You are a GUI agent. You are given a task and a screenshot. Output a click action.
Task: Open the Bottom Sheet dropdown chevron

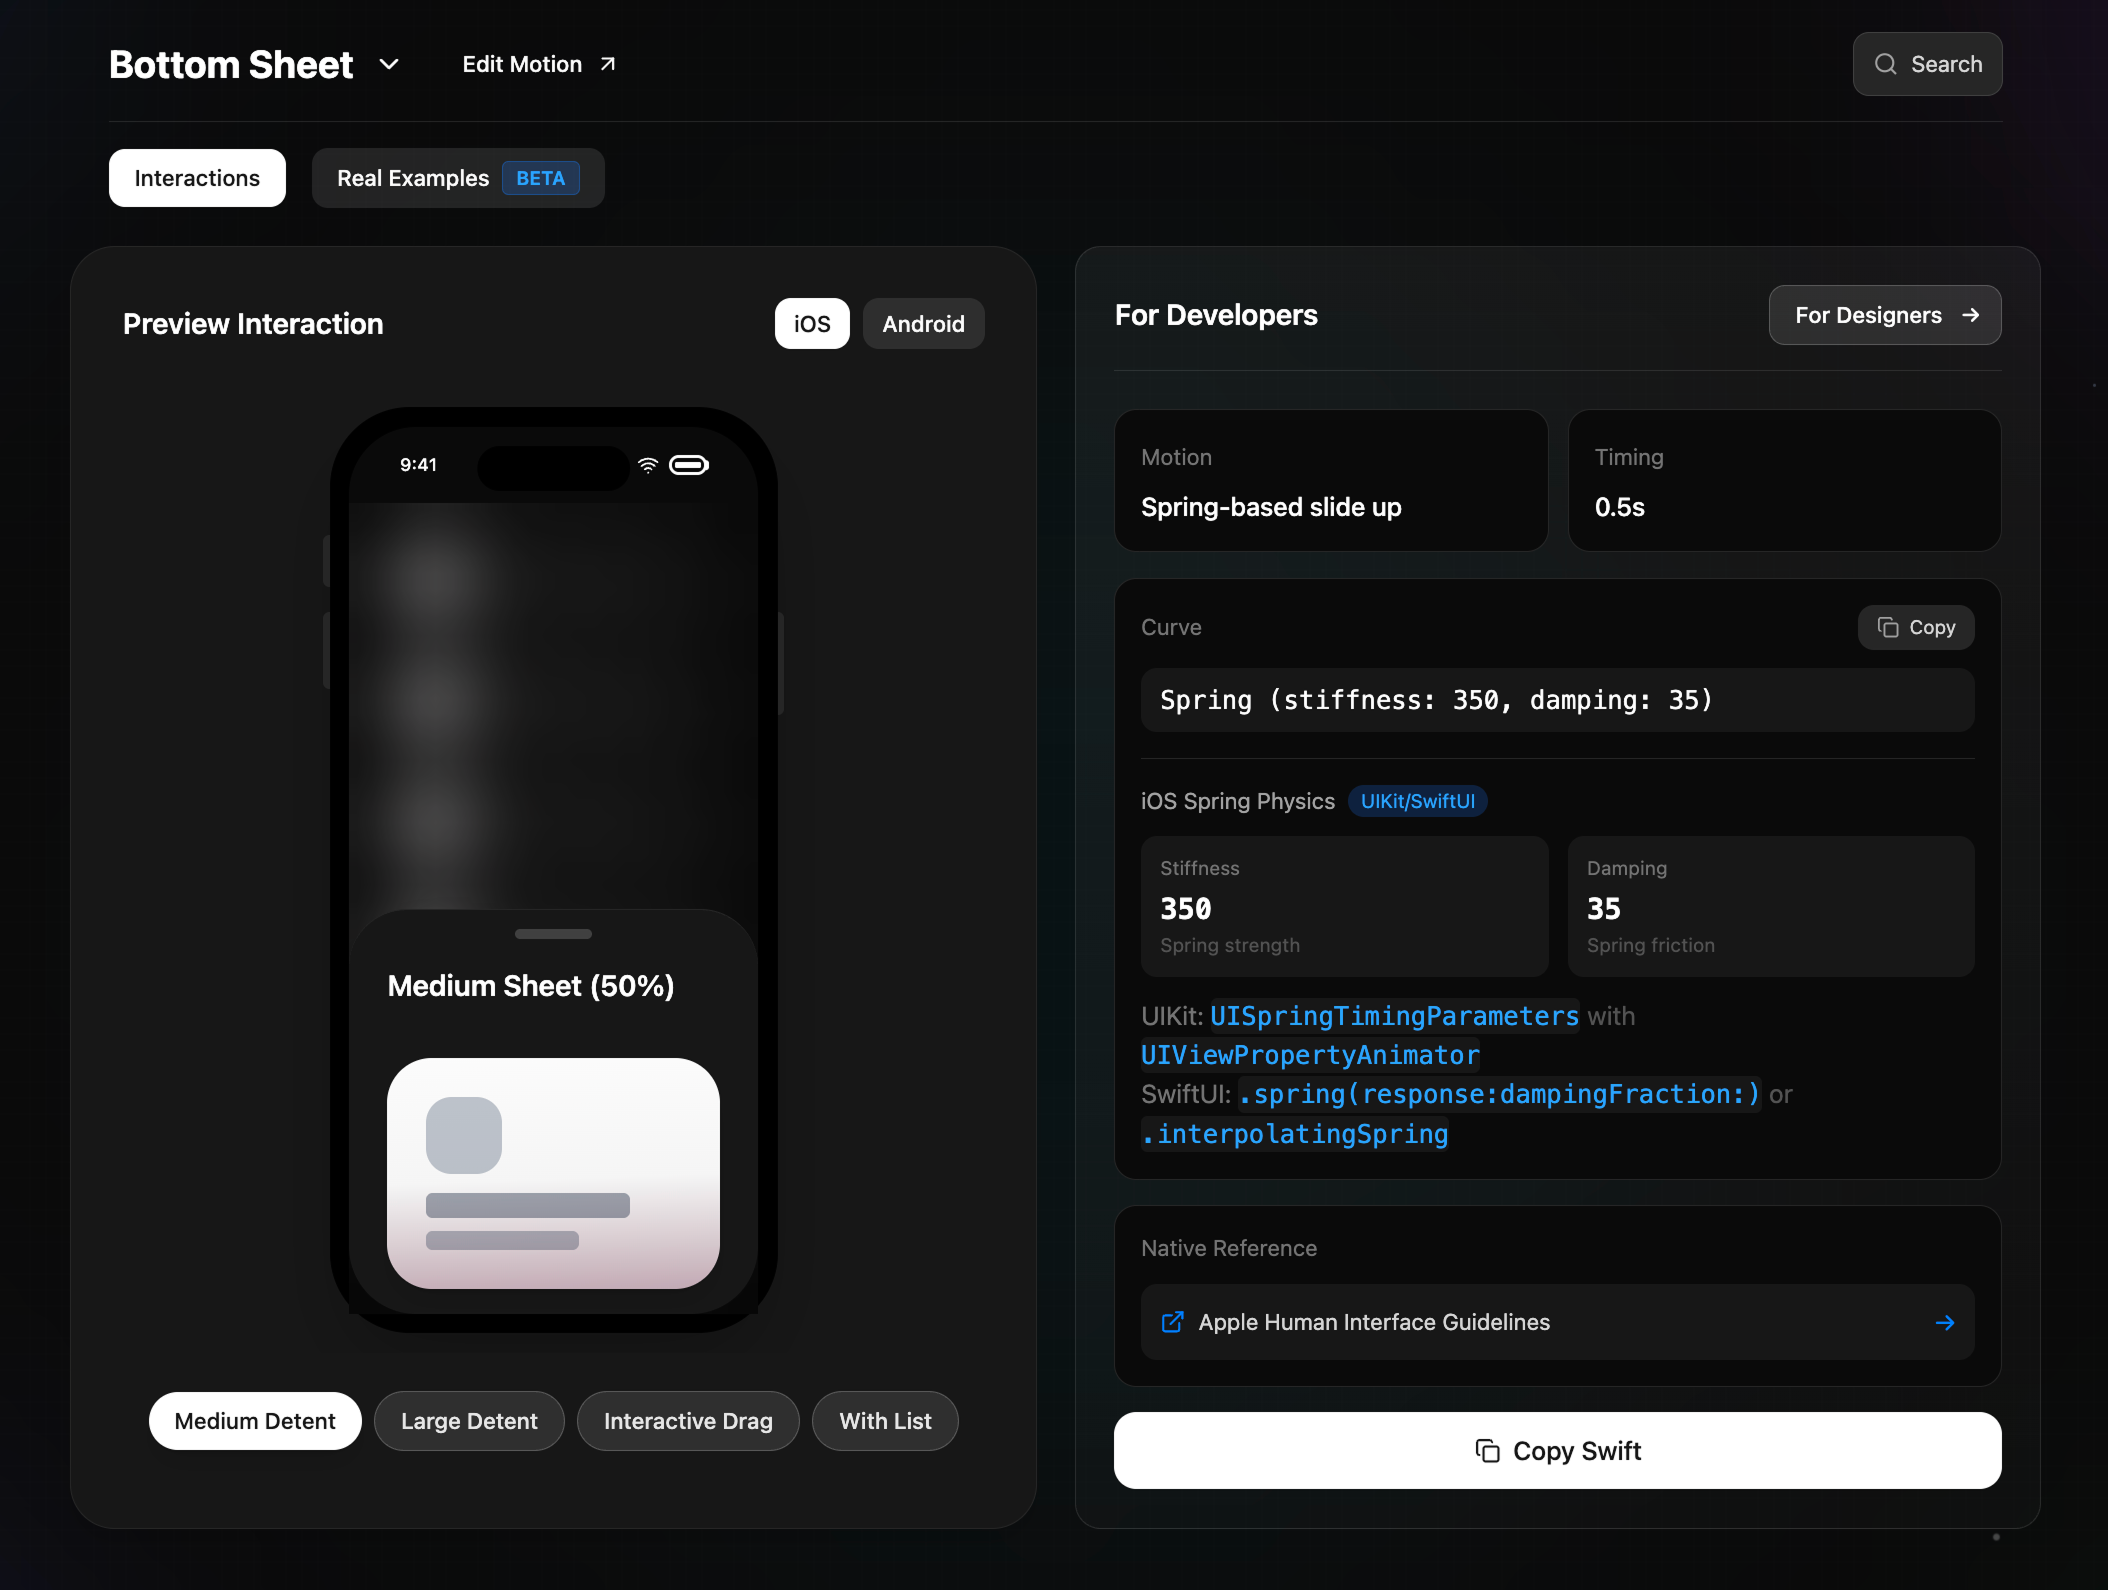[389, 65]
